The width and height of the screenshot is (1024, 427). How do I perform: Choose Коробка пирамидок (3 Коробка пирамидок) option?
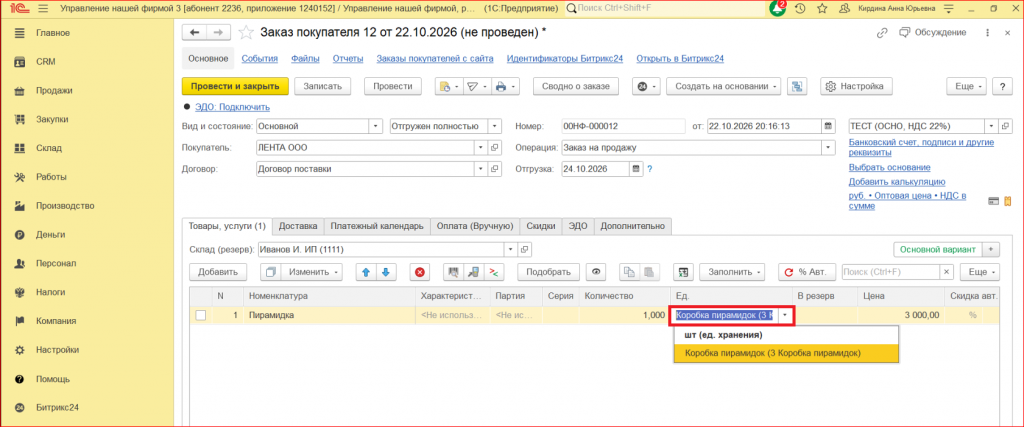(786, 353)
